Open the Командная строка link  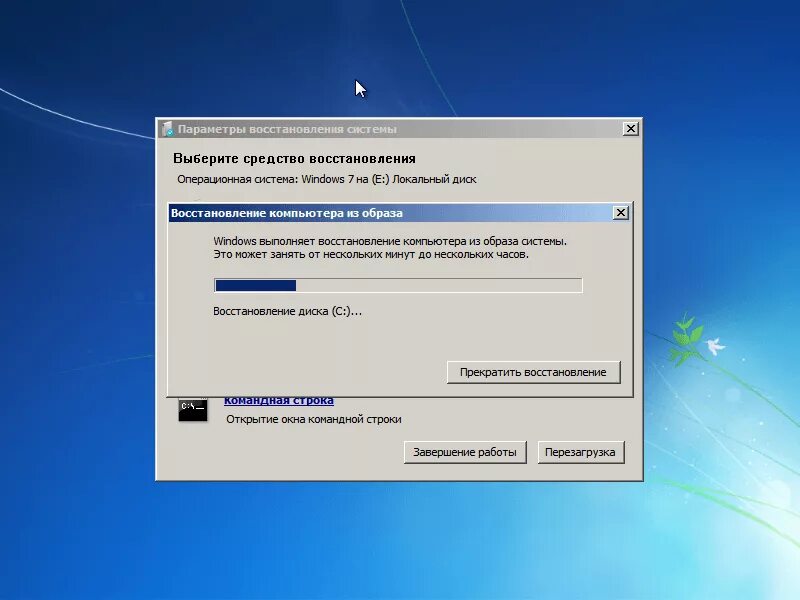click(279, 401)
